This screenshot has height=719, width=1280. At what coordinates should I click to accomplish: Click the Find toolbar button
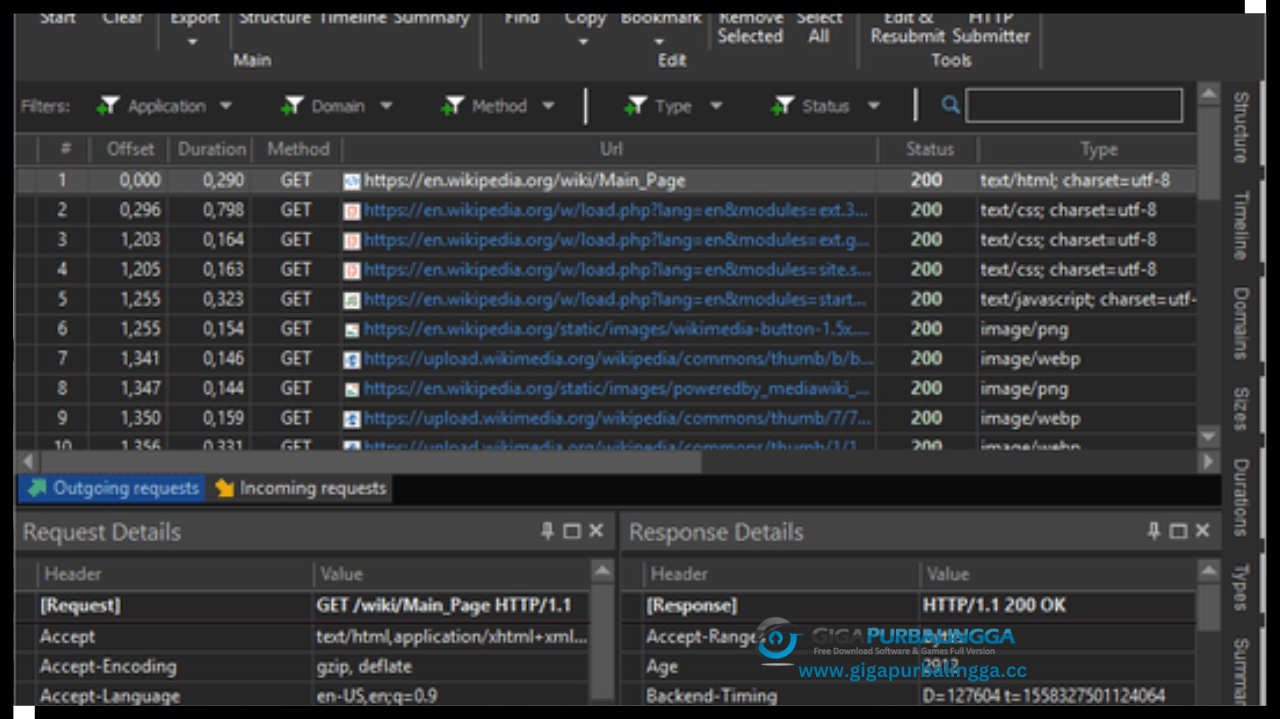(522, 18)
